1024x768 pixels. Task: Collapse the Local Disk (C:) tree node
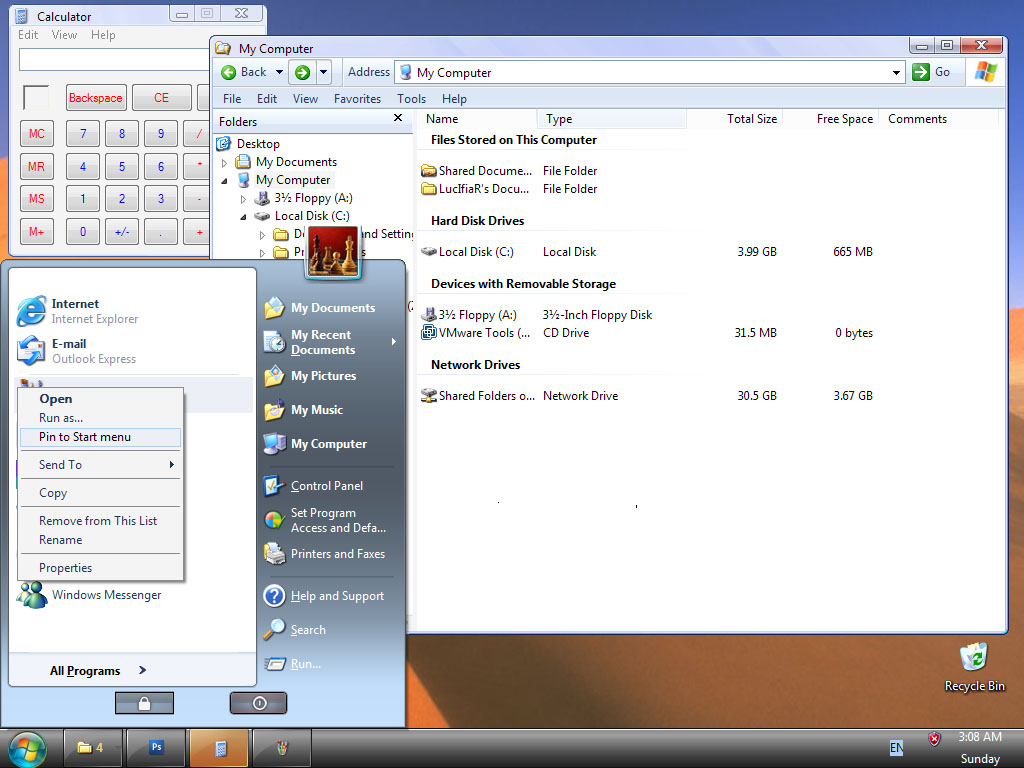coord(243,216)
